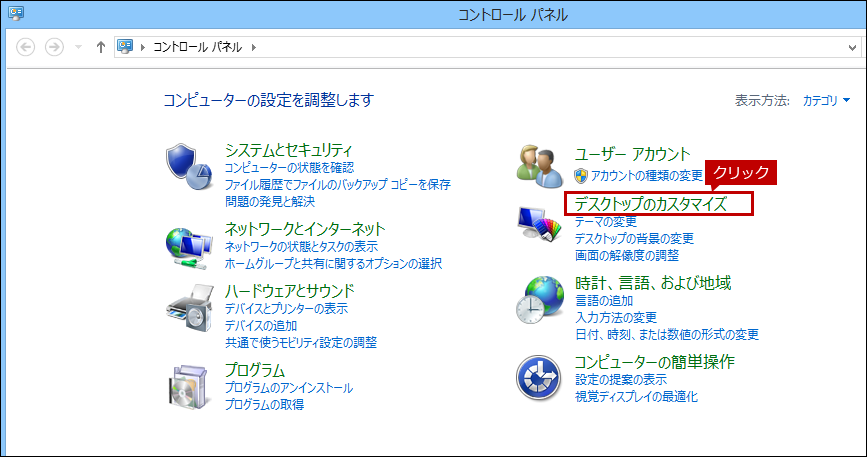The height and width of the screenshot is (457, 867).
Task: Open recent locations dropdown arrow
Action: (x=79, y=48)
